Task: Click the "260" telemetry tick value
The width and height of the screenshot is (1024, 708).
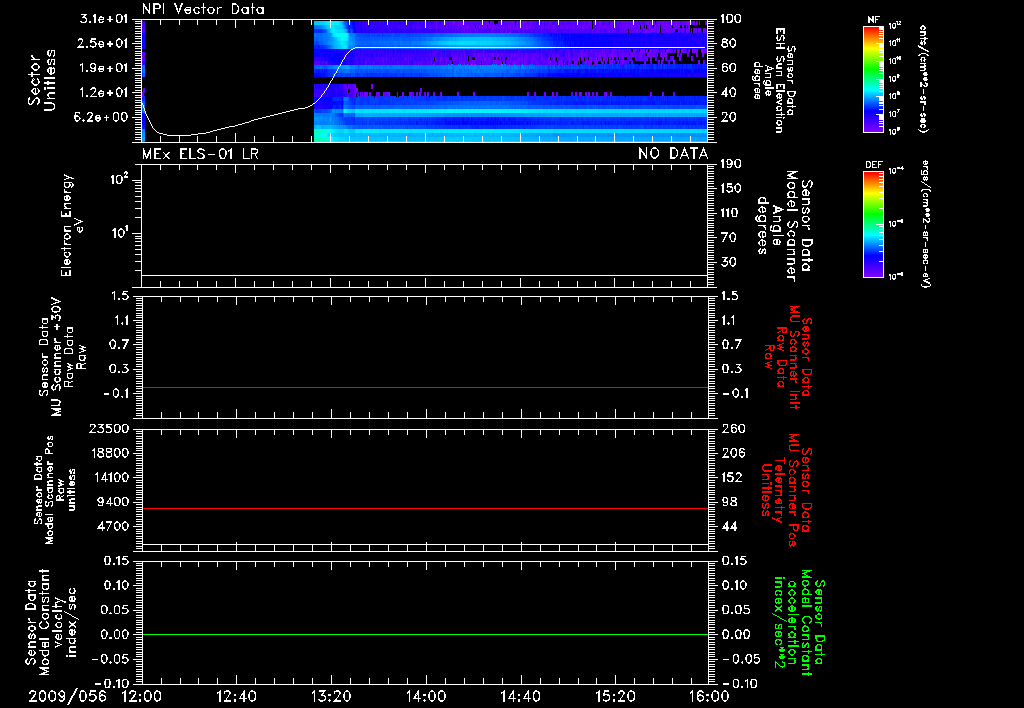Action: 731,428
